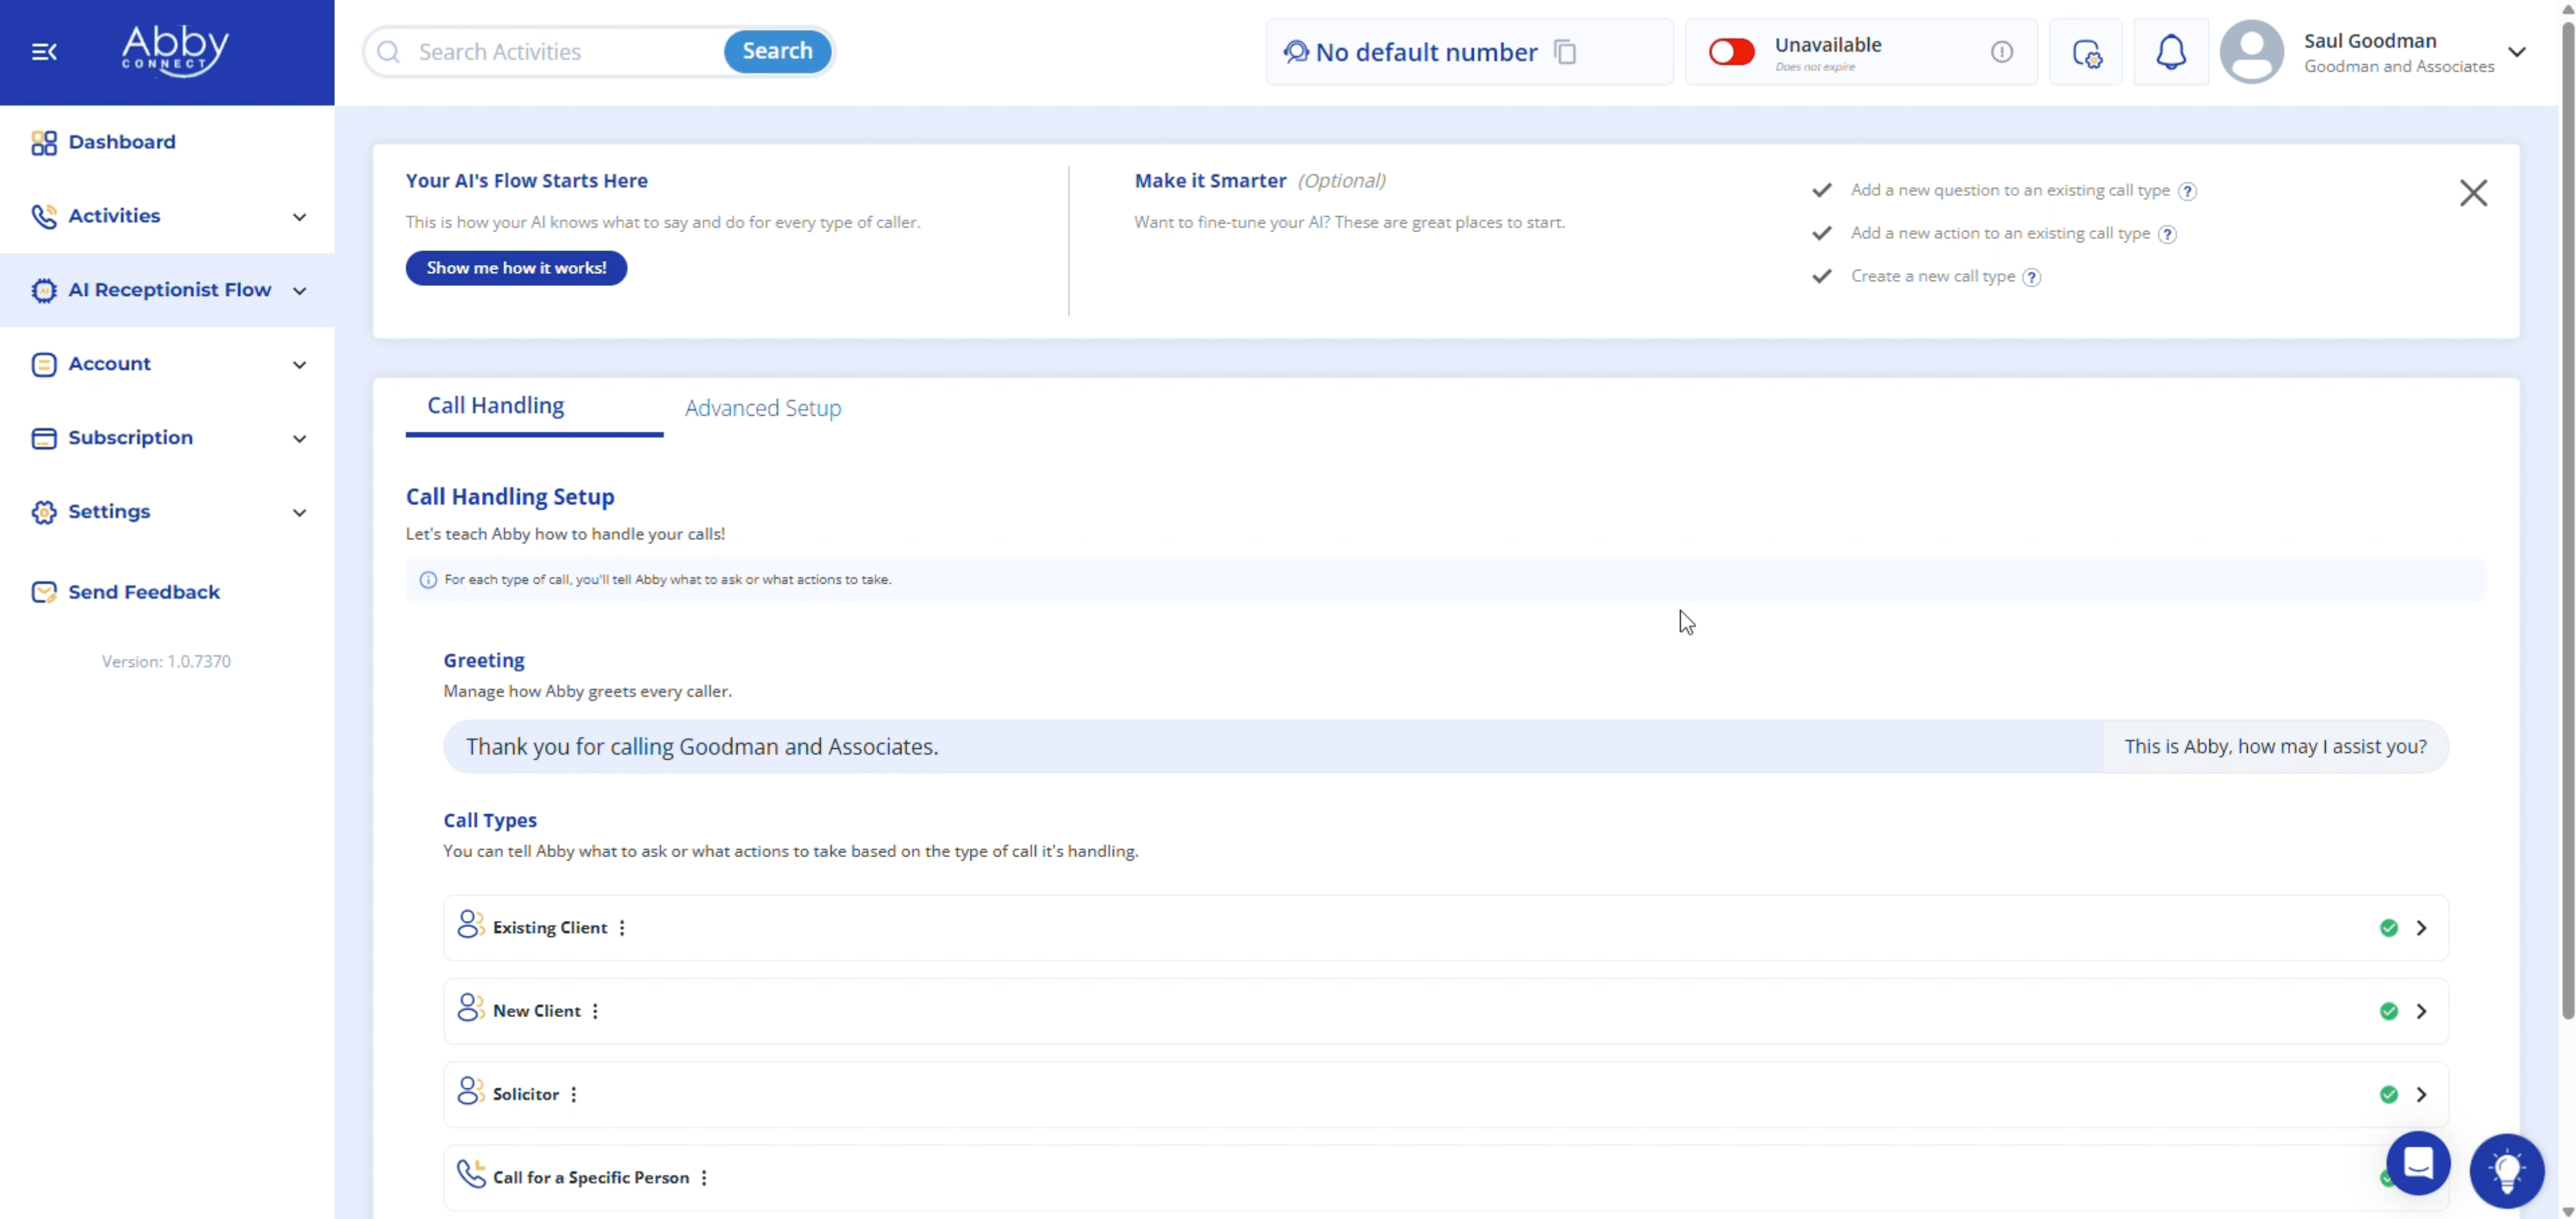
Task: Open Call for a Specific Person options menu
Action: 704,1178
